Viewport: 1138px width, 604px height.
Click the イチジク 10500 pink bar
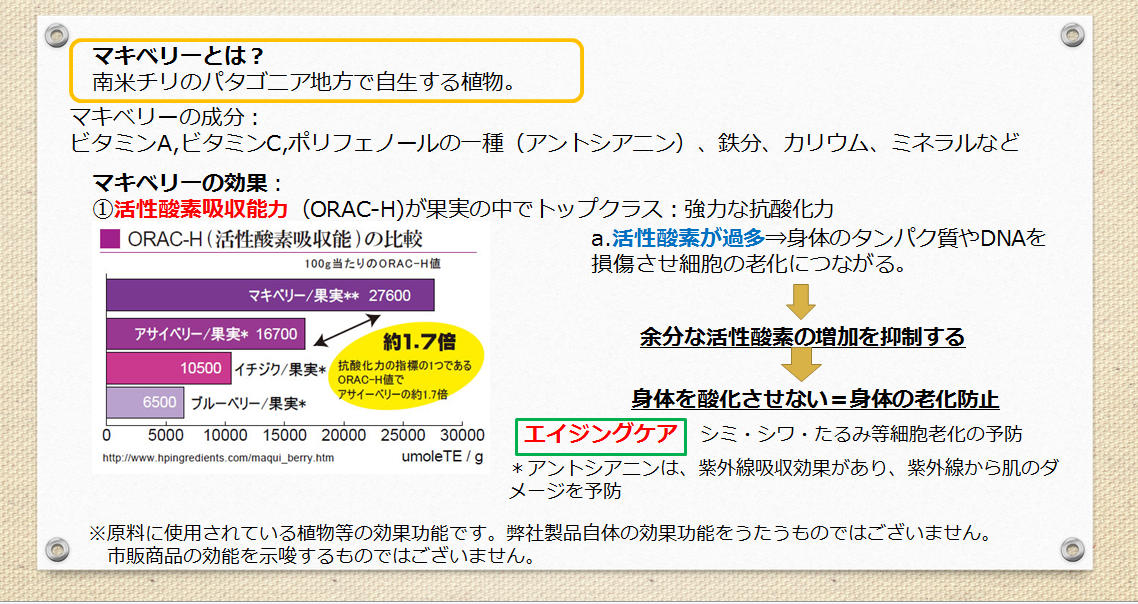pos(169,368)
